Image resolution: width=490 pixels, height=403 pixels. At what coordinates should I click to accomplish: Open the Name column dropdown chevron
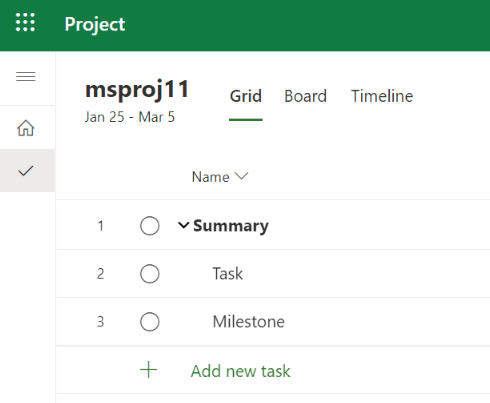(x=241, y=176)
